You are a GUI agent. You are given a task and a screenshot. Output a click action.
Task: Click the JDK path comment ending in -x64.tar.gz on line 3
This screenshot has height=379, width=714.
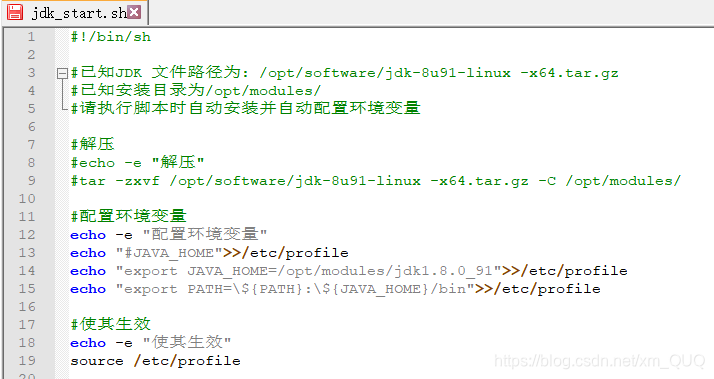pyautogui.click(x=345, y=72)
